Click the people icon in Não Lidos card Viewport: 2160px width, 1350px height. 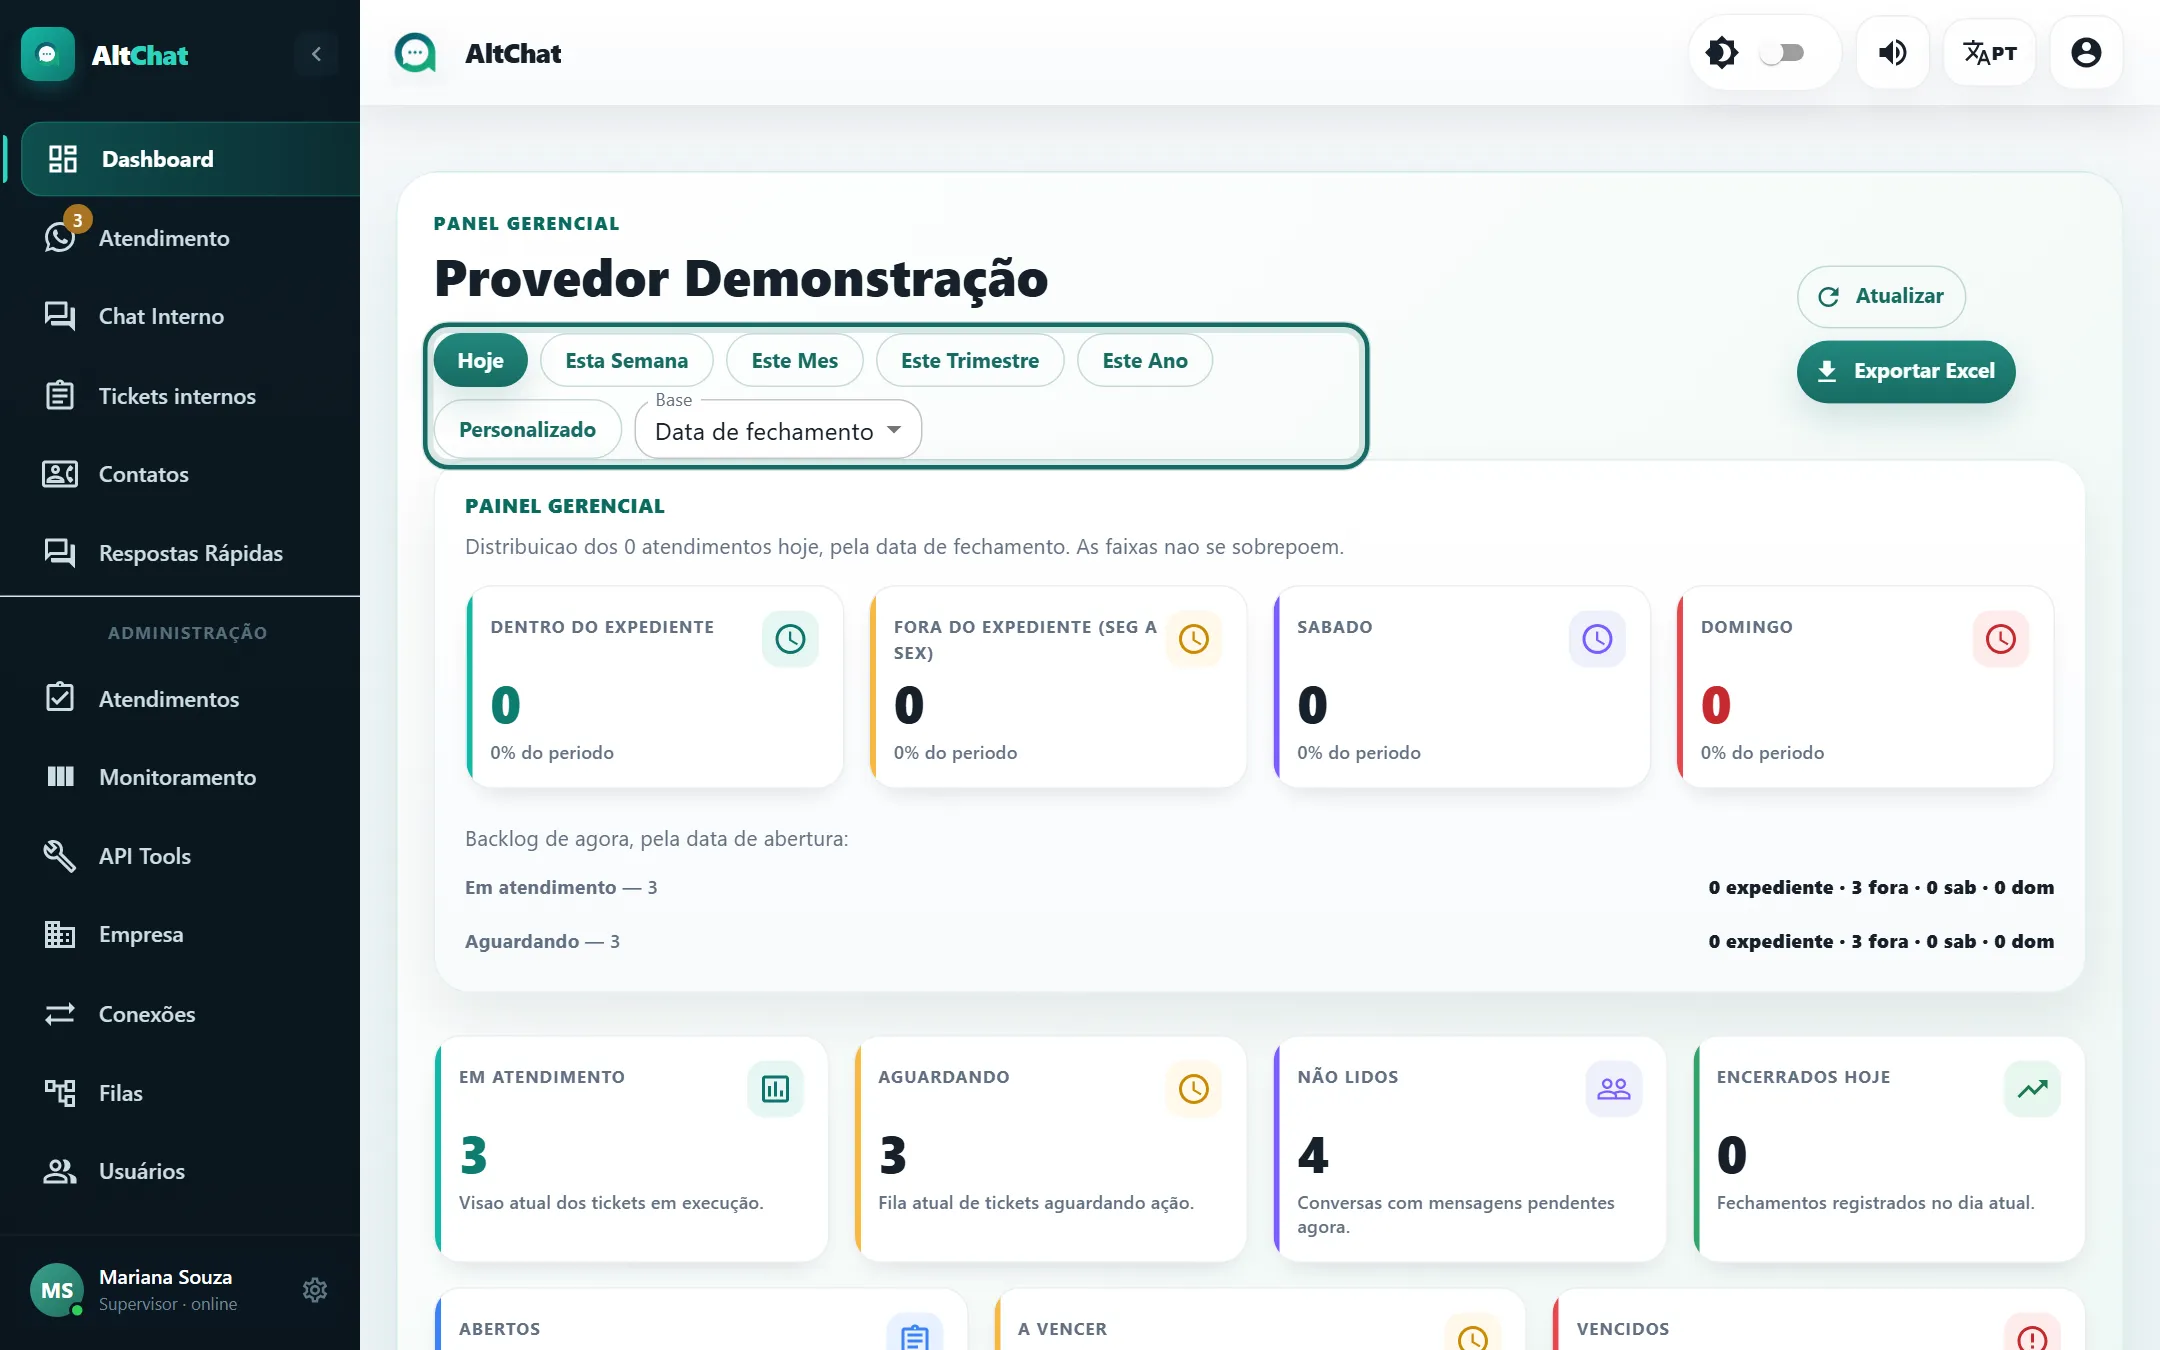(x=1613, y=1089)
